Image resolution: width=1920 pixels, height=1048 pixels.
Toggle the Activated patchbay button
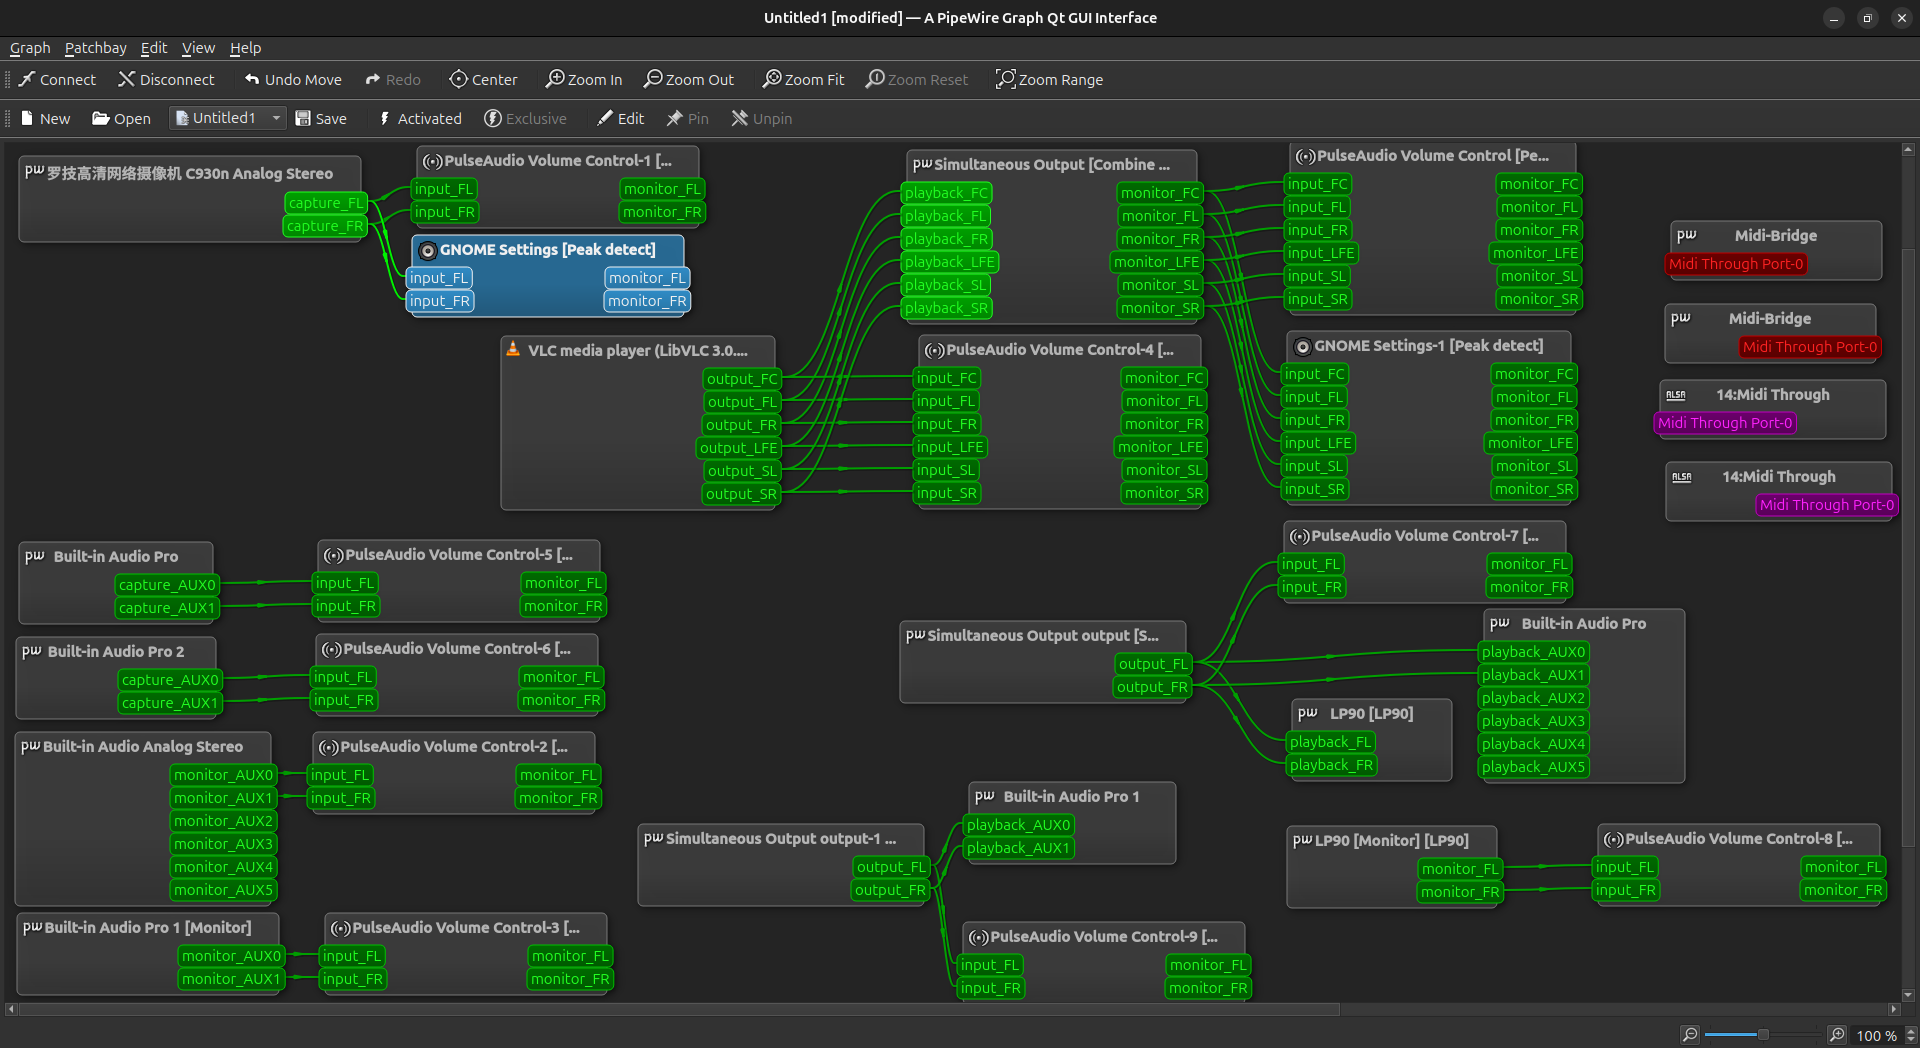[x=420, y=118]
